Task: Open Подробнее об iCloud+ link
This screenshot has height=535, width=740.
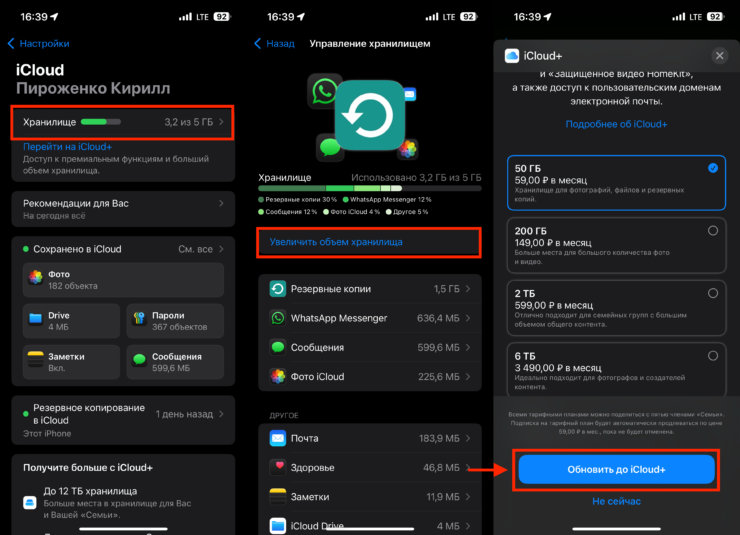Action: tap(616, 124)
